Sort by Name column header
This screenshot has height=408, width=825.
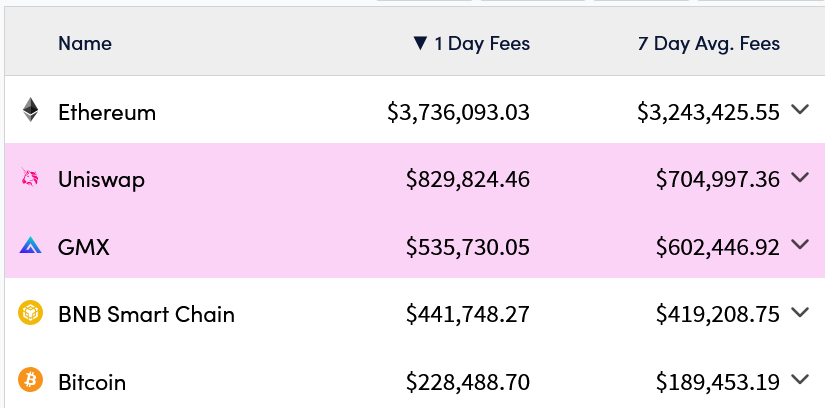click(85, 43)
